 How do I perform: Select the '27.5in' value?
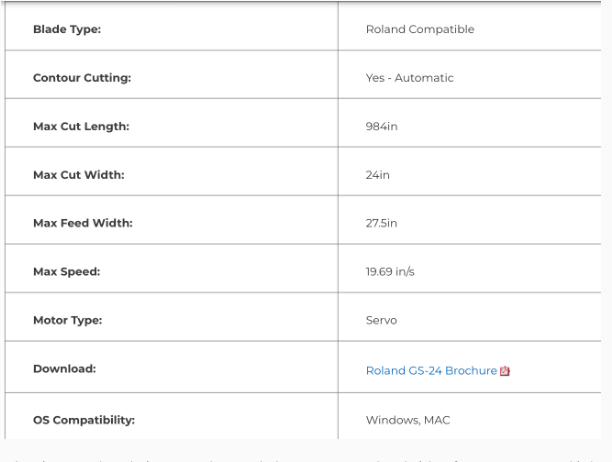(x=381, y=223)
